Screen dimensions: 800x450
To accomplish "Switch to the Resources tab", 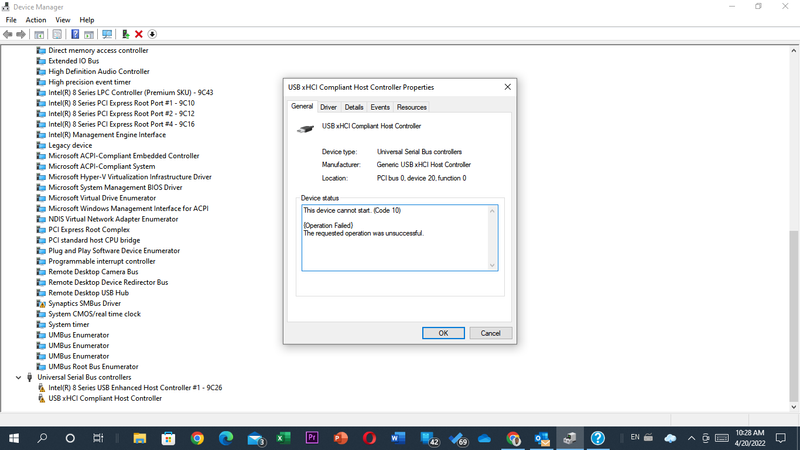I will point(411,107).
